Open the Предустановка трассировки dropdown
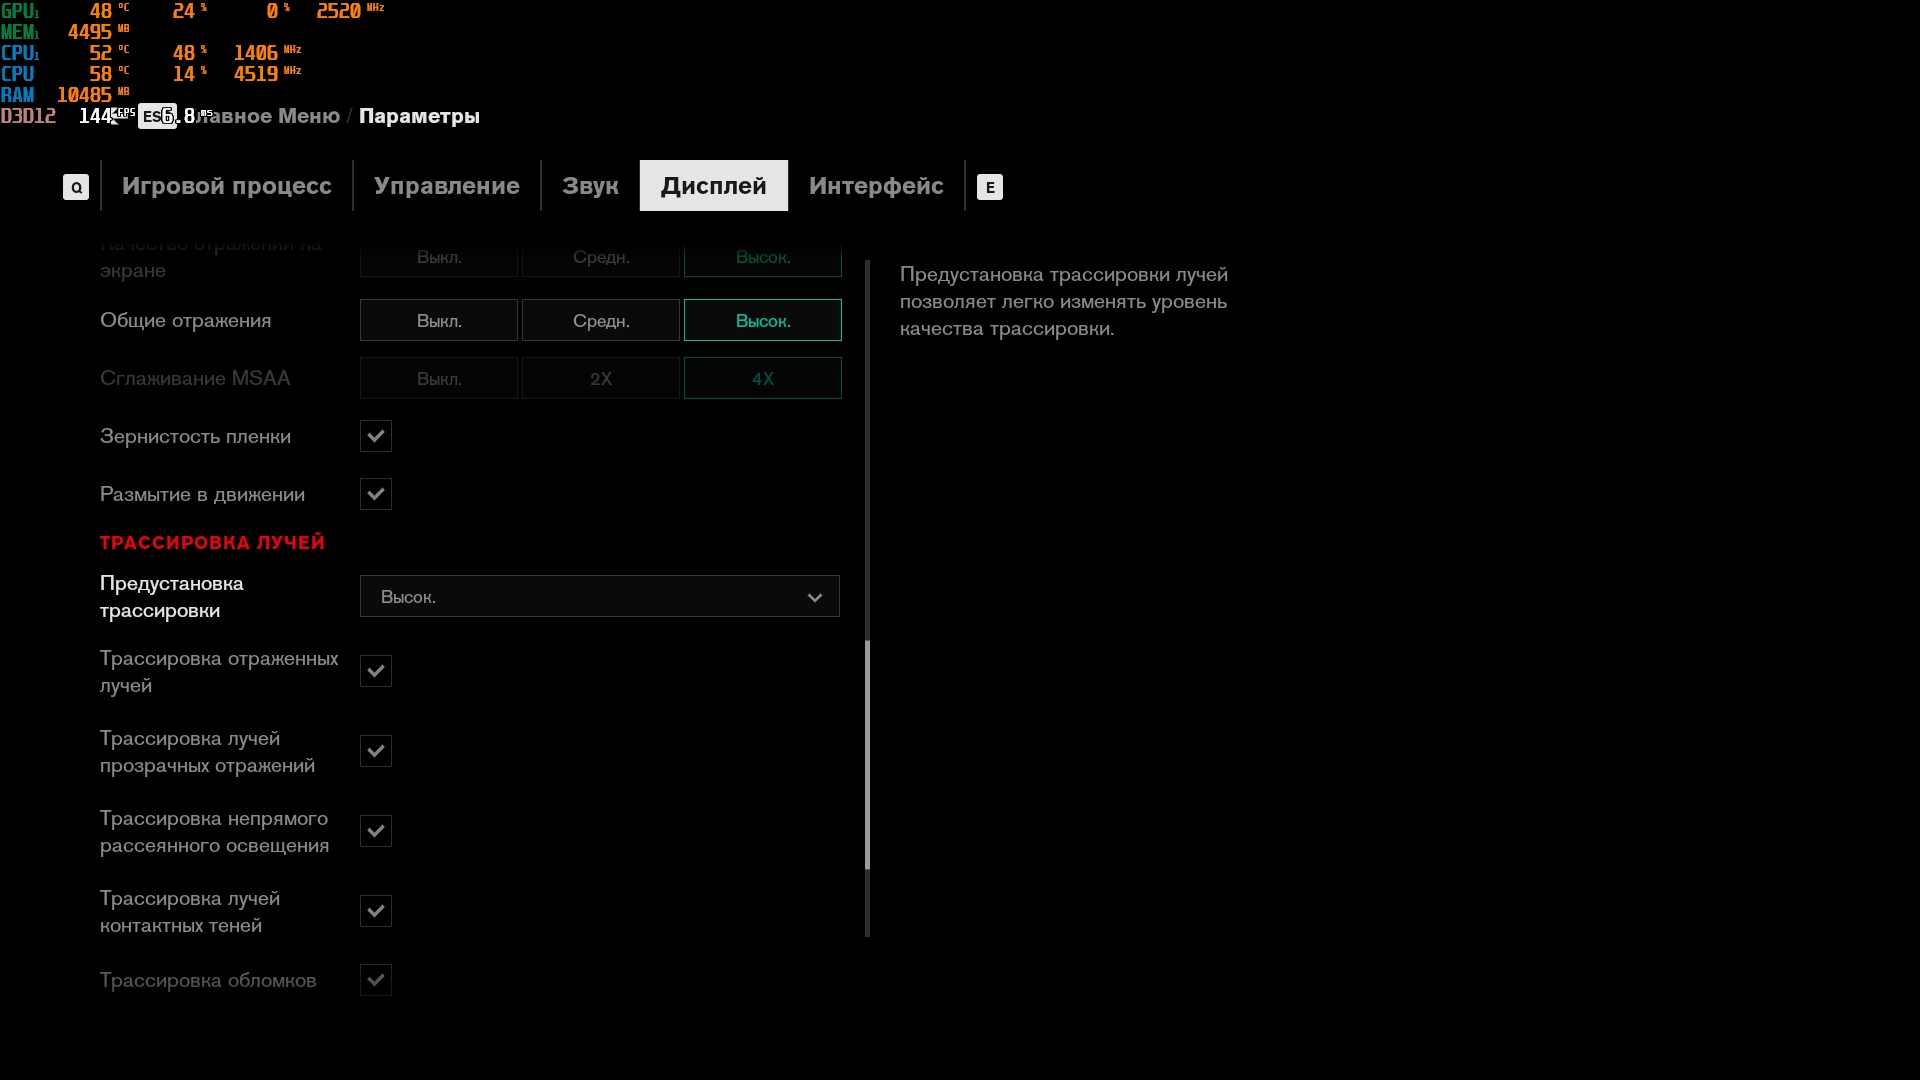Image resolution: width=1920 pixels, height=1080 pixels. [x=599, y=597]
